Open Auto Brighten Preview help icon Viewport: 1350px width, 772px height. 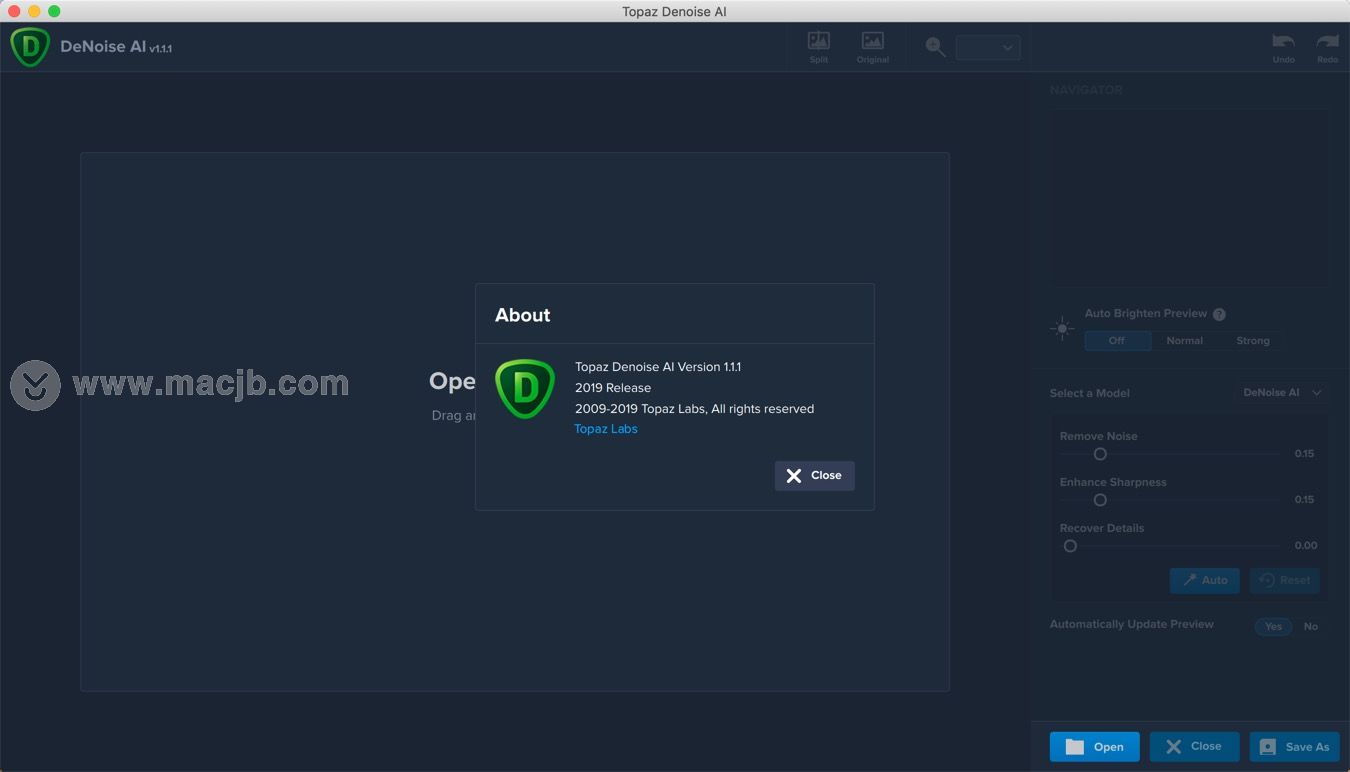click(1219, 314)
